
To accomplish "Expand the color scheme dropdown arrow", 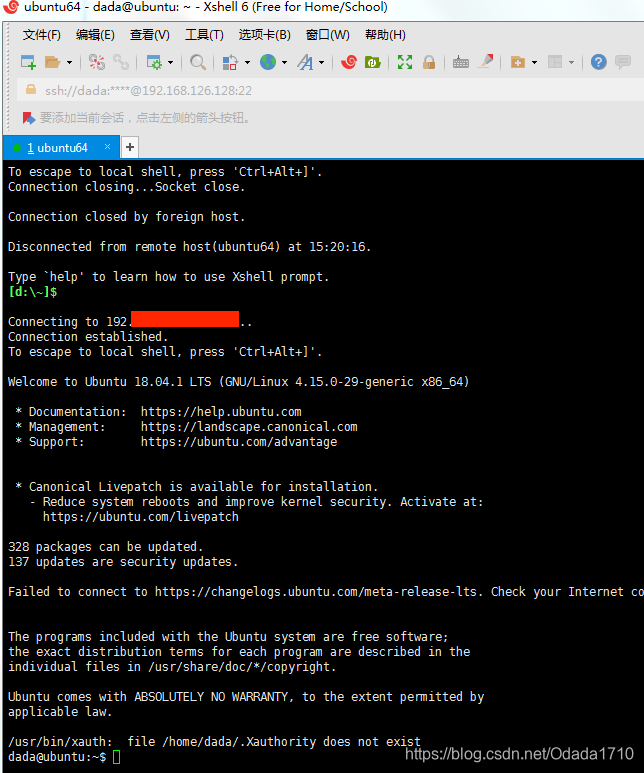I will (247, 63).
